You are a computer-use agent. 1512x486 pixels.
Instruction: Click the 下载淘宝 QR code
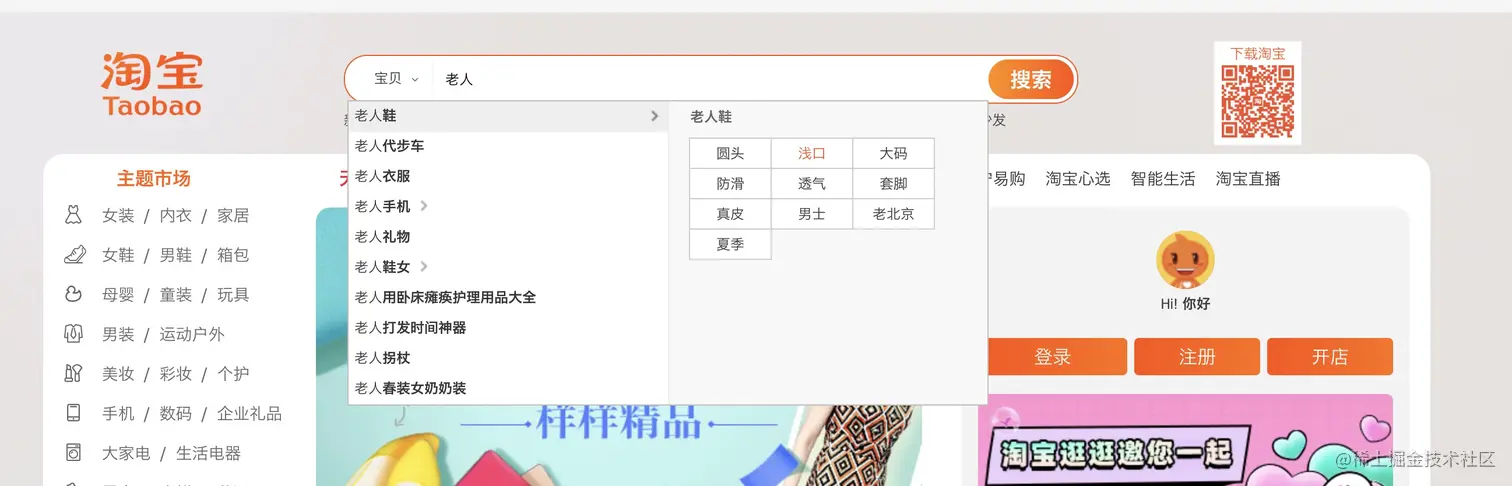[x=1258, y=102]
